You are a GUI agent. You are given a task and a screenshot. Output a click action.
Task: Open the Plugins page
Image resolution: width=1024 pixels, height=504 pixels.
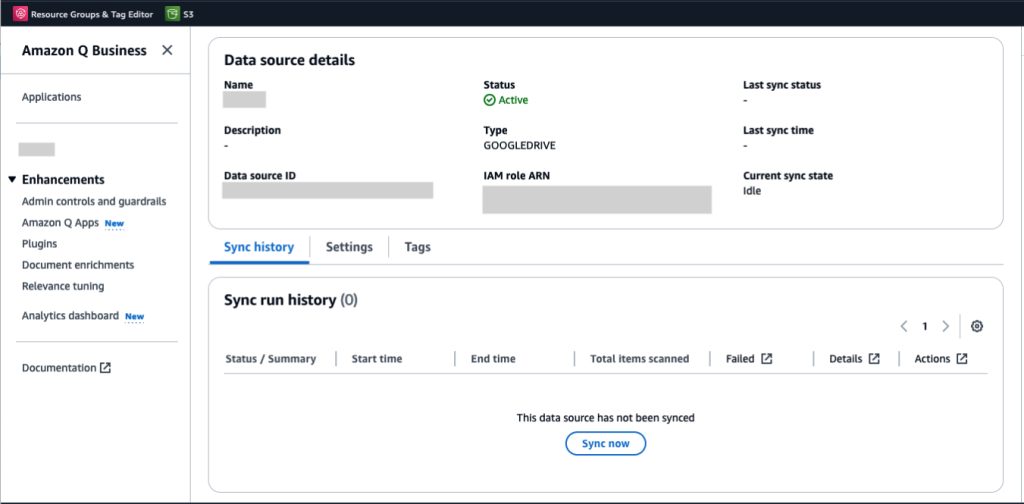[39, 244]
